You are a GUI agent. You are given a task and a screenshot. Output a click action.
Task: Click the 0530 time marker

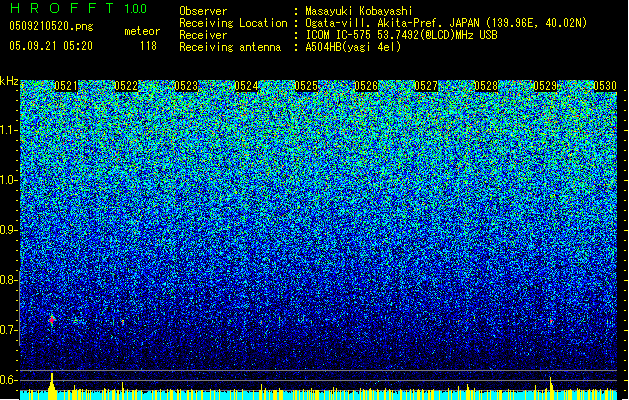pyautogui.click(x=605, y=86)
